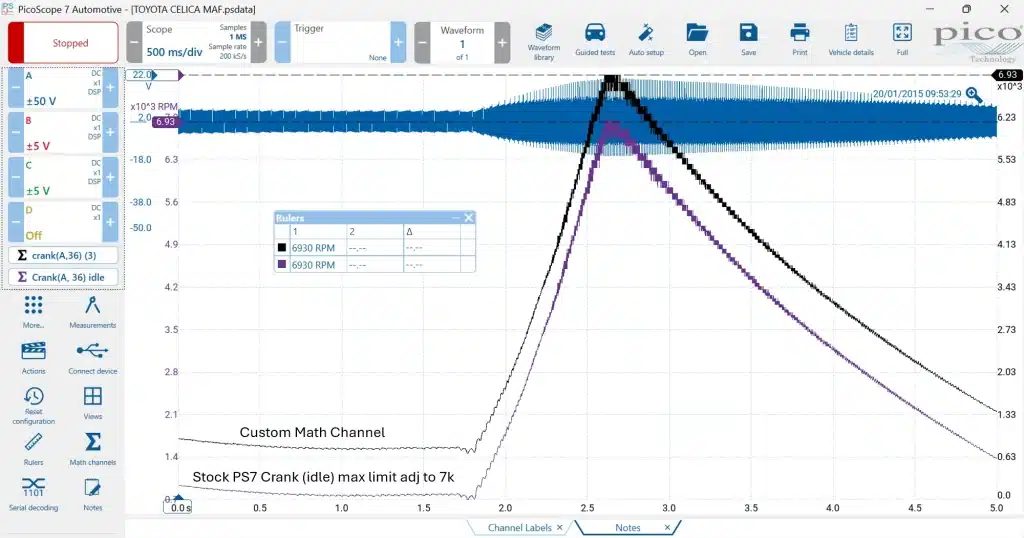Click the Stock PS7 Crank (idle) annotation
Screen dimensions: 1024x538
323,477
